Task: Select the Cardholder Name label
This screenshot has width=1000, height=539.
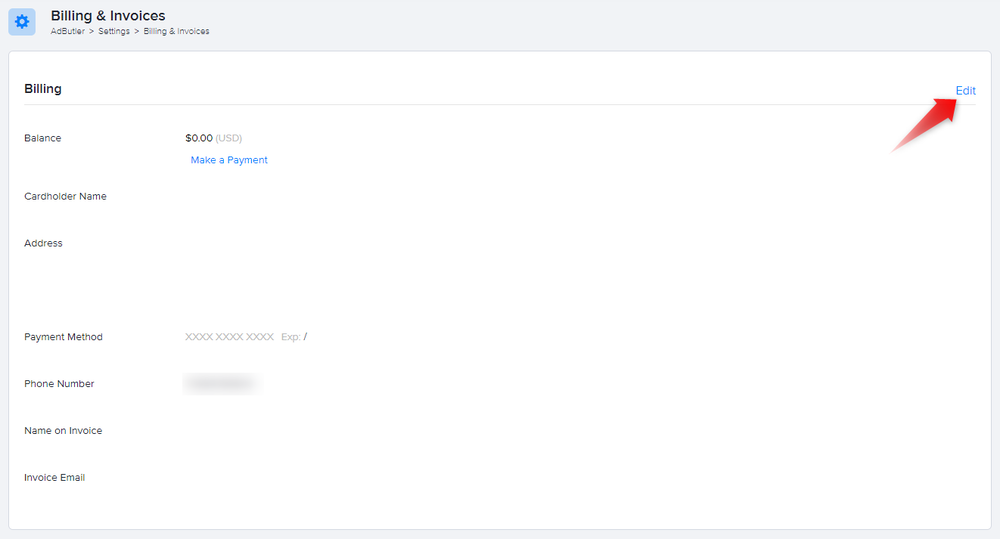Action: [65, 196]
